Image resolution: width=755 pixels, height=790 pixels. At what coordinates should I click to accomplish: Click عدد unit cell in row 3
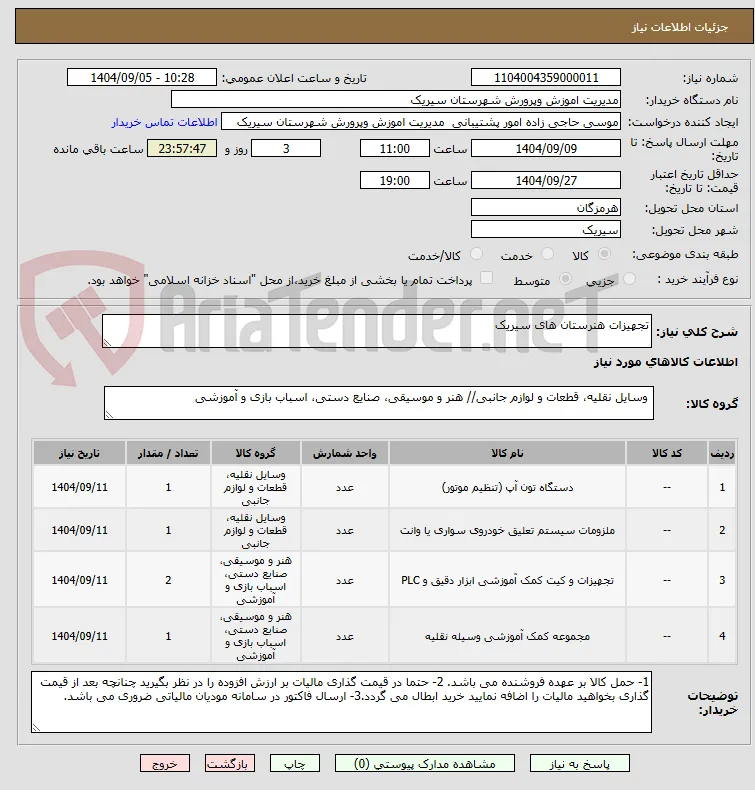tap(345, 580)
